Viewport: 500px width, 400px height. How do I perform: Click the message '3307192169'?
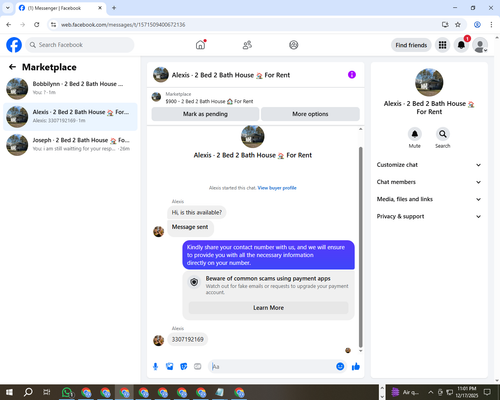pos(188,339)
